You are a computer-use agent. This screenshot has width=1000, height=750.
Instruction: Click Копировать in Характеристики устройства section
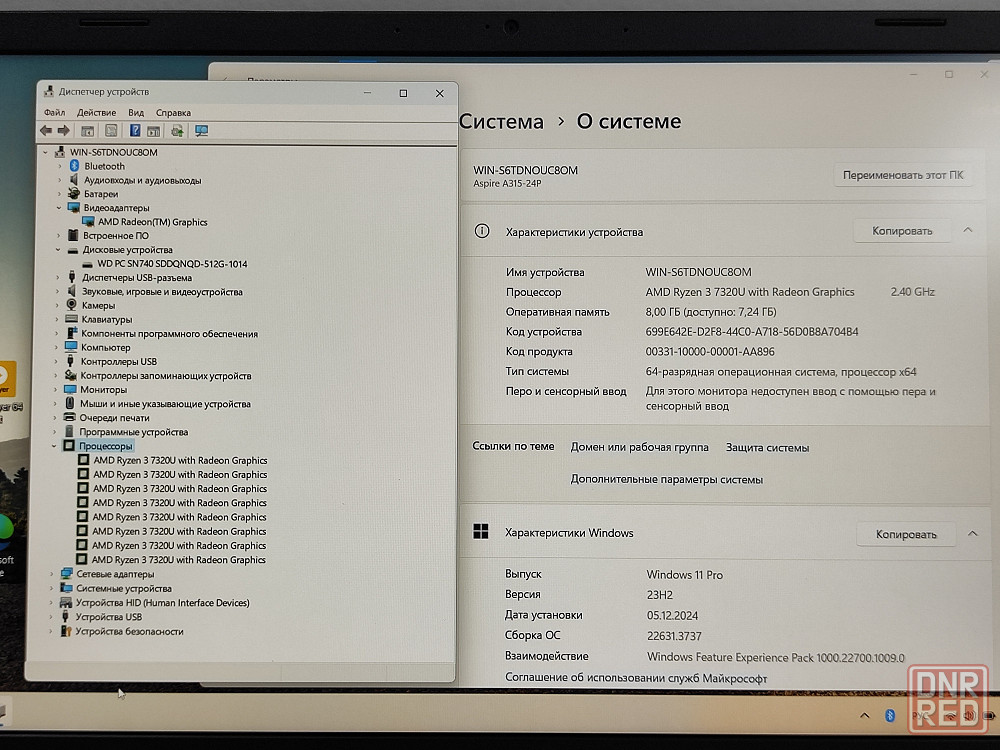tap(902, 231)
